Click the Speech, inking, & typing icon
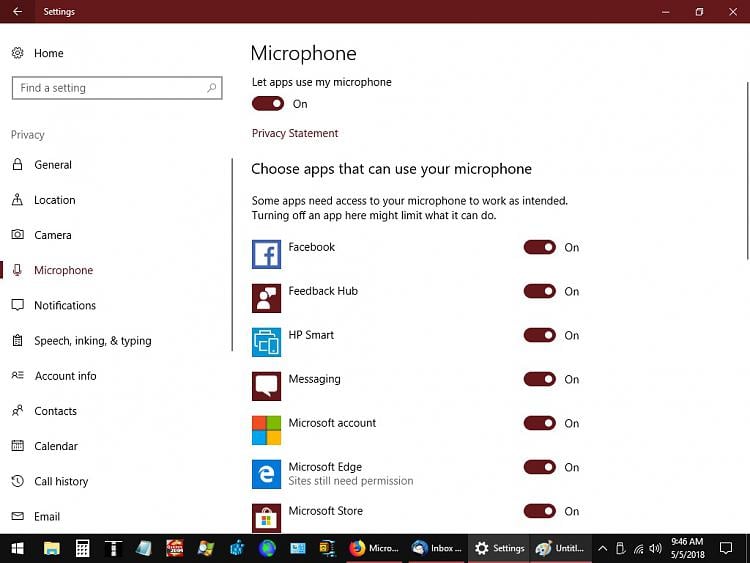750x563 pixels. (x=18, y=340)
